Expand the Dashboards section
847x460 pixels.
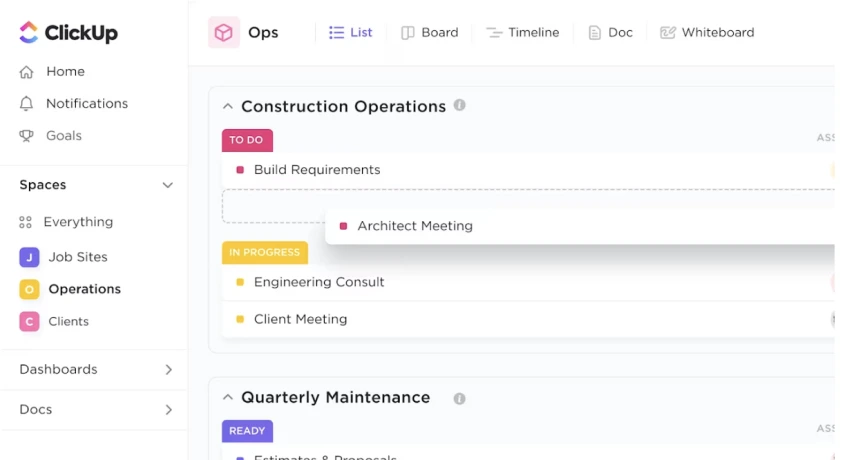[x=168, y=370]
